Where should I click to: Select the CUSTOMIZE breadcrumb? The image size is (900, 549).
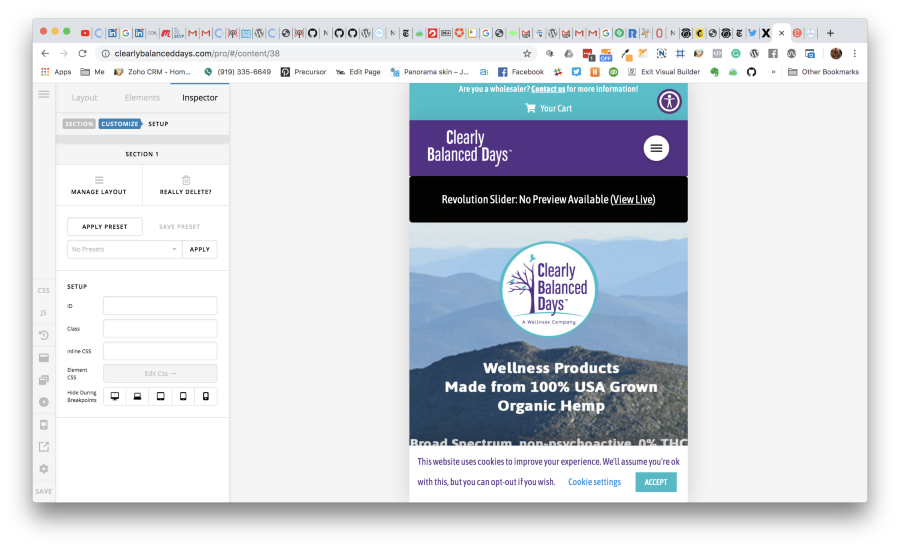tap(119, 124)
